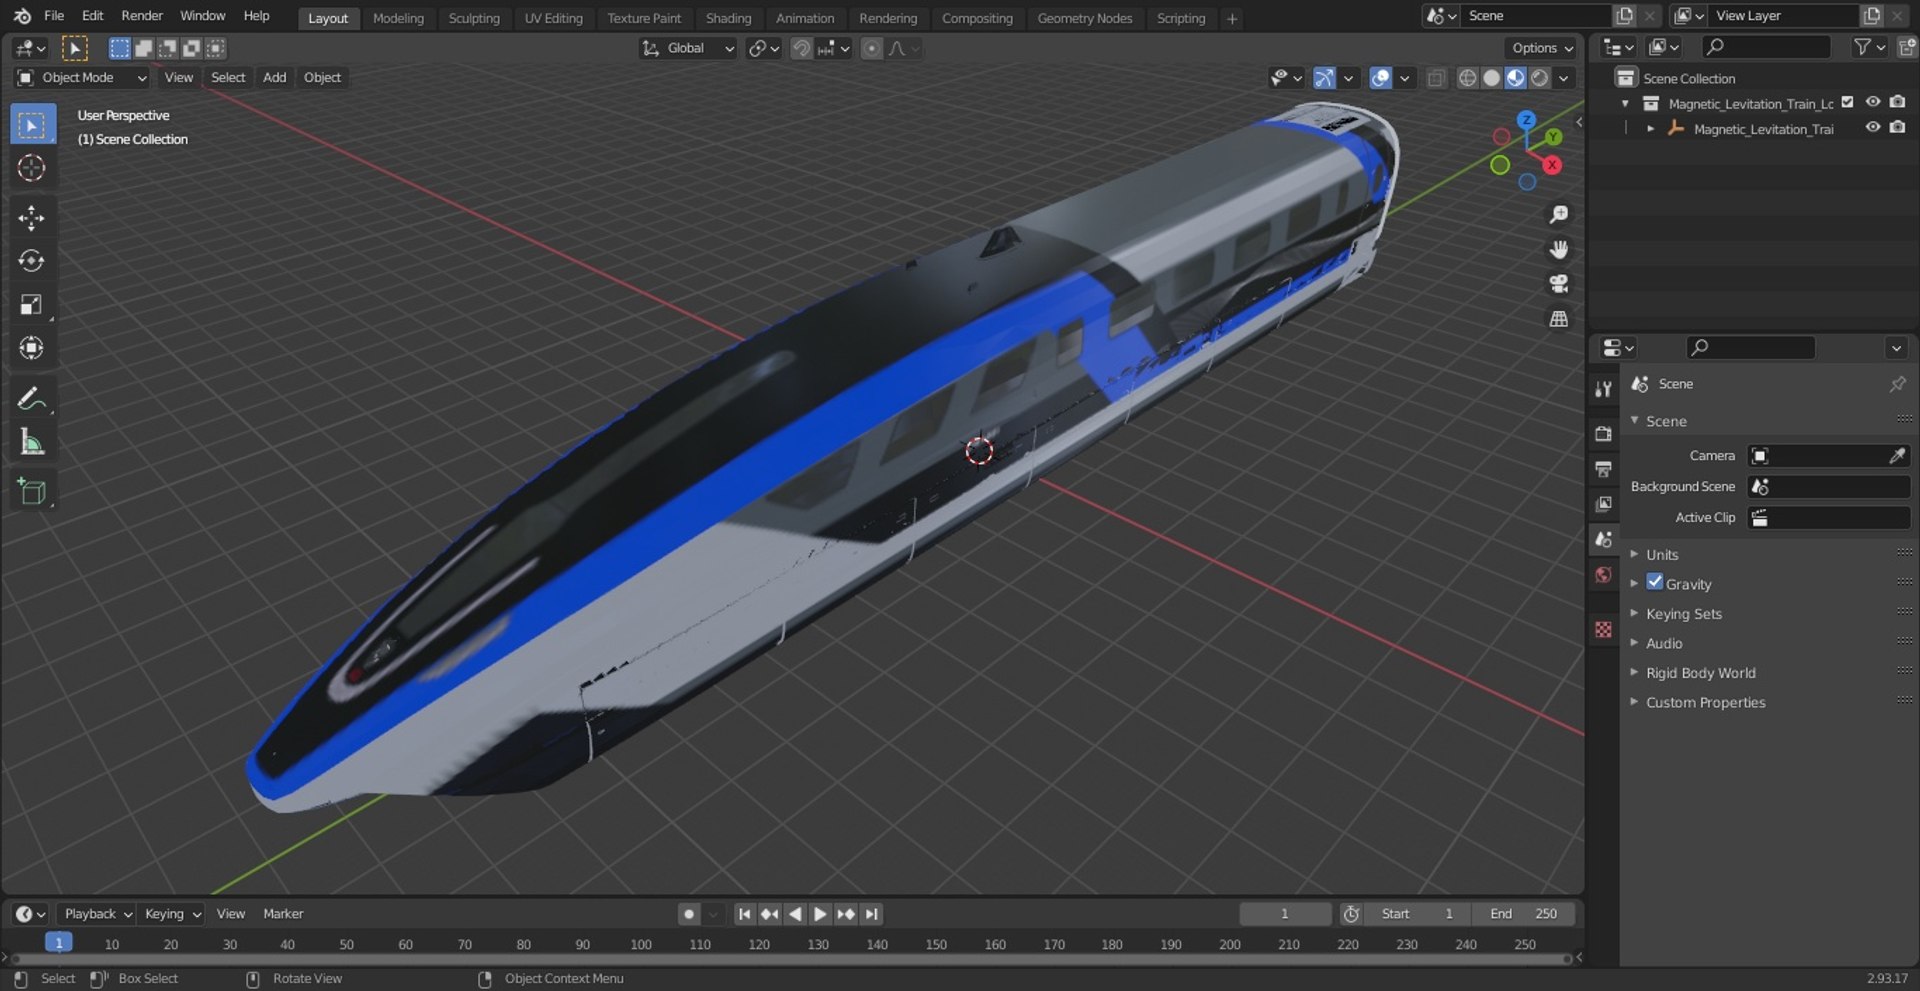This screenshot has width=1920, height=991.
Task: Switch to the Geometry Nodes workspace tab
Action: 1085,18
